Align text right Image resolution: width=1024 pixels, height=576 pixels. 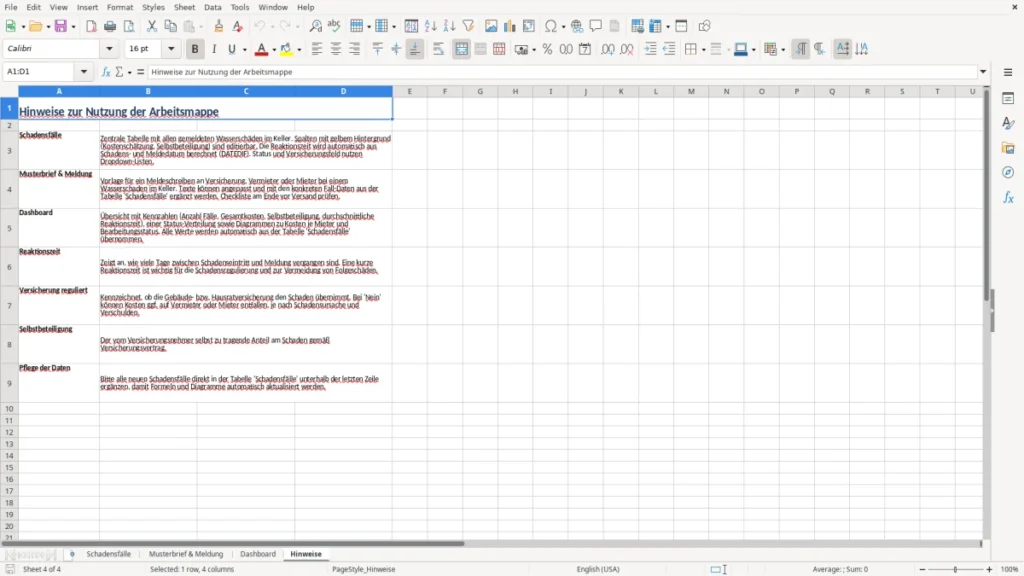(355, 49)
